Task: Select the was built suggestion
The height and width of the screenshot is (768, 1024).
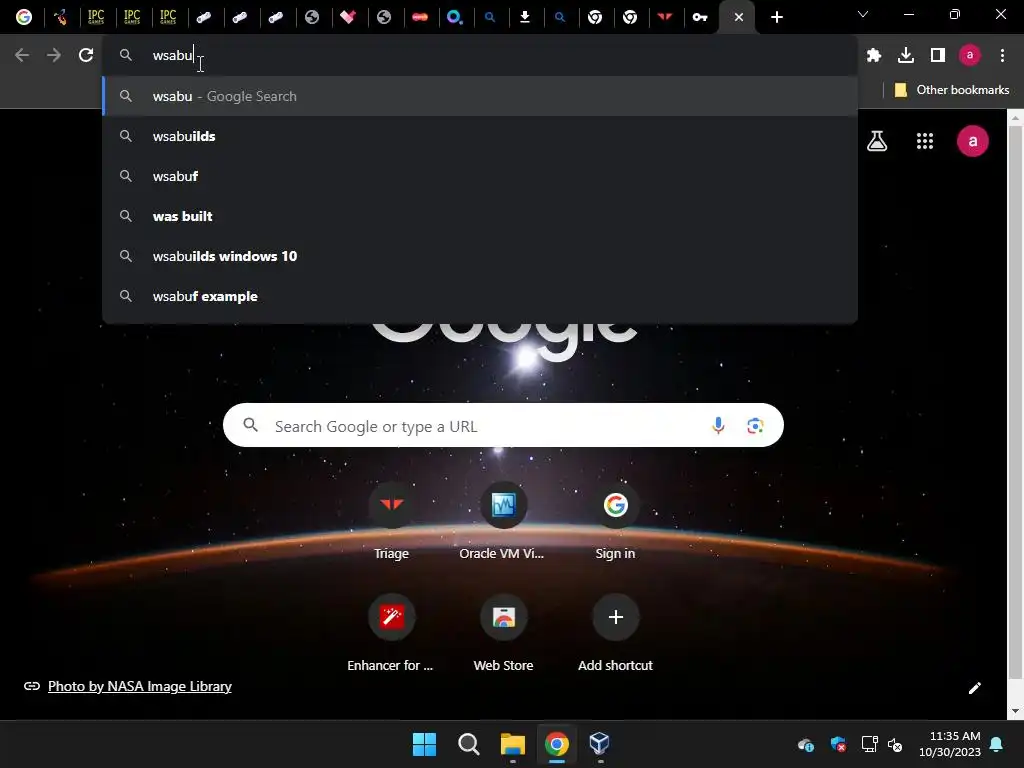Action: point(479,216)
